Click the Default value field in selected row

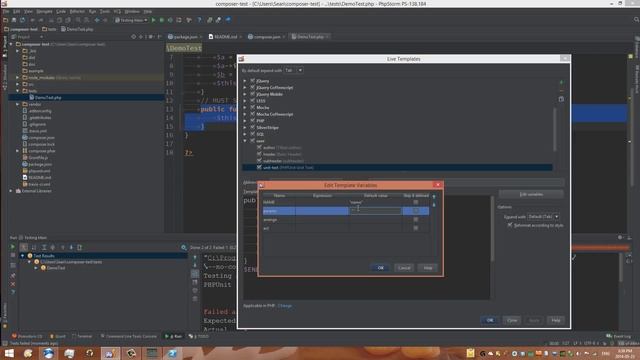376,211
